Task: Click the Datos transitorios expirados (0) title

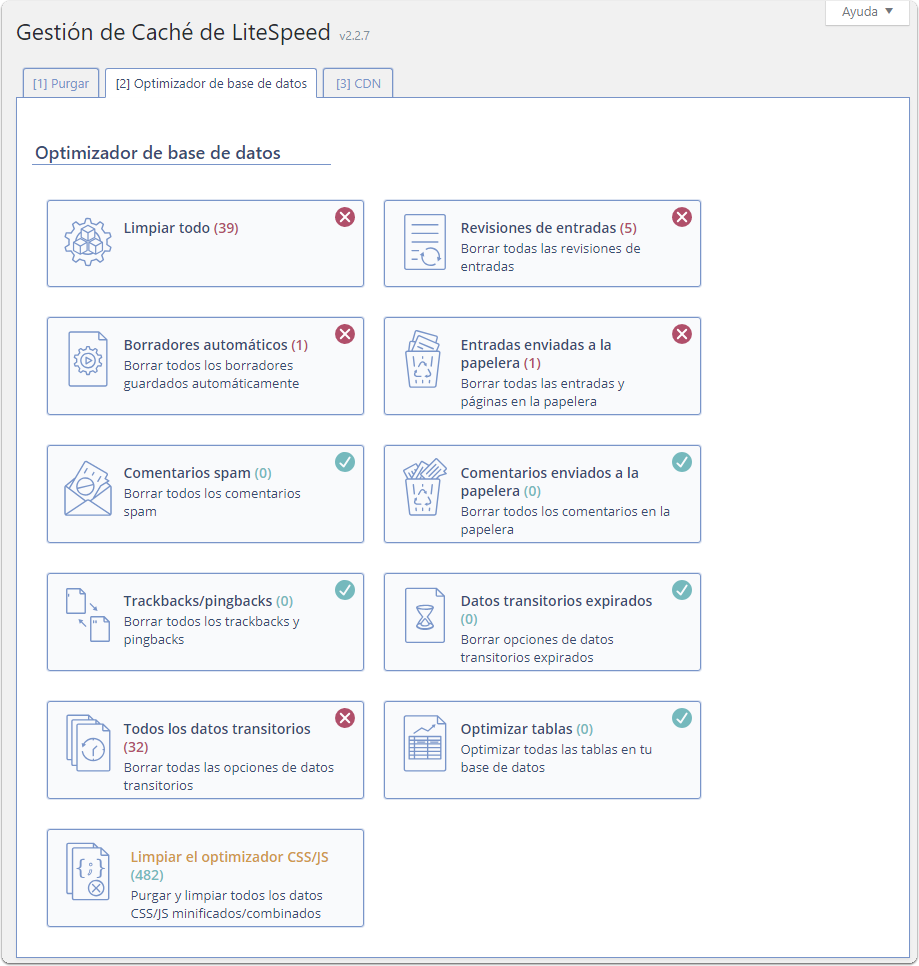Action: [556, 610]
